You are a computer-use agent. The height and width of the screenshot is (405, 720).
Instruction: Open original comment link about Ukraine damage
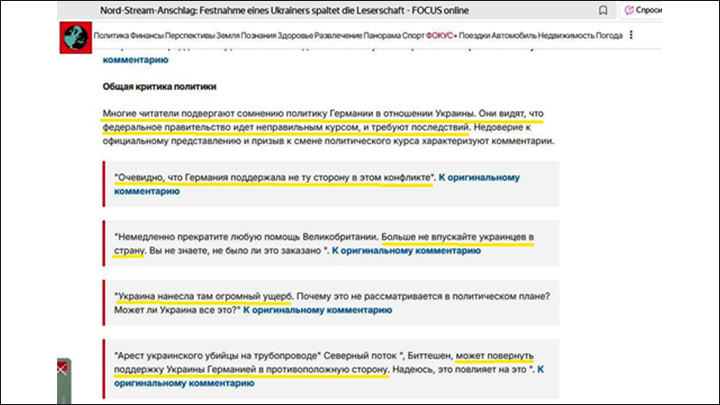317,310
